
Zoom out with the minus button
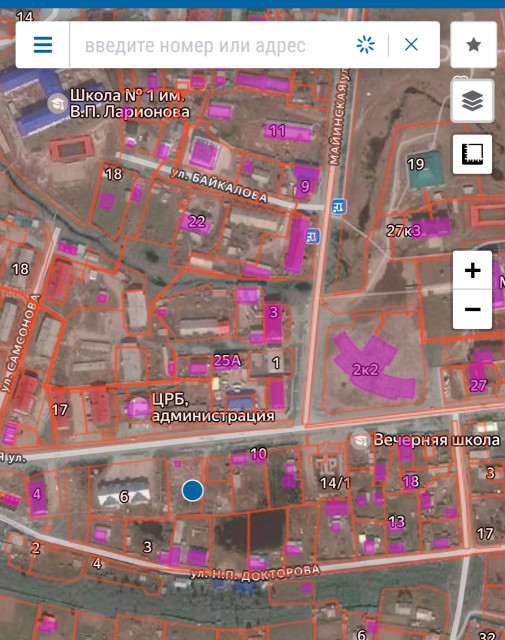[472, 309]
